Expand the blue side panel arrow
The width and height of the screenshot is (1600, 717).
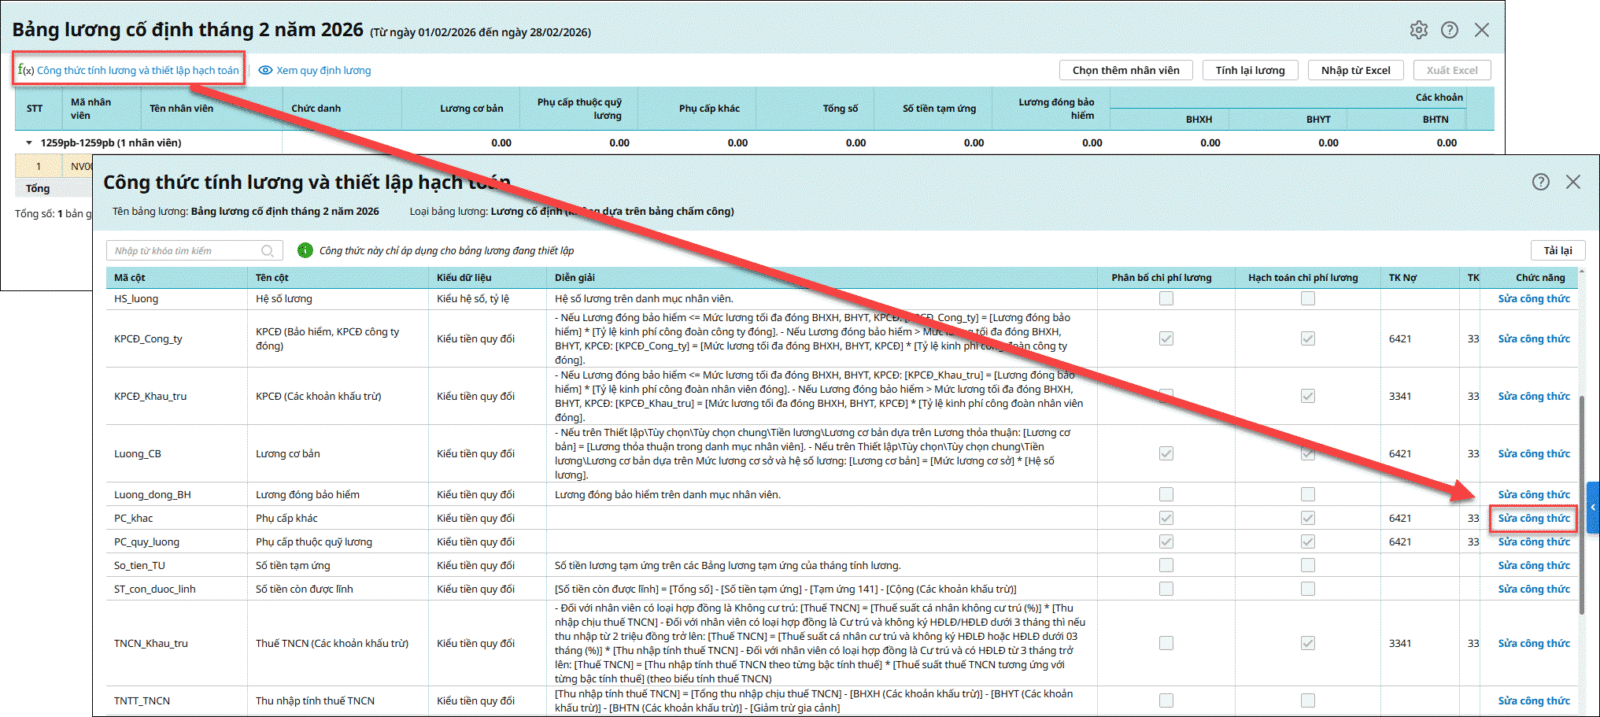(1593, 508)
